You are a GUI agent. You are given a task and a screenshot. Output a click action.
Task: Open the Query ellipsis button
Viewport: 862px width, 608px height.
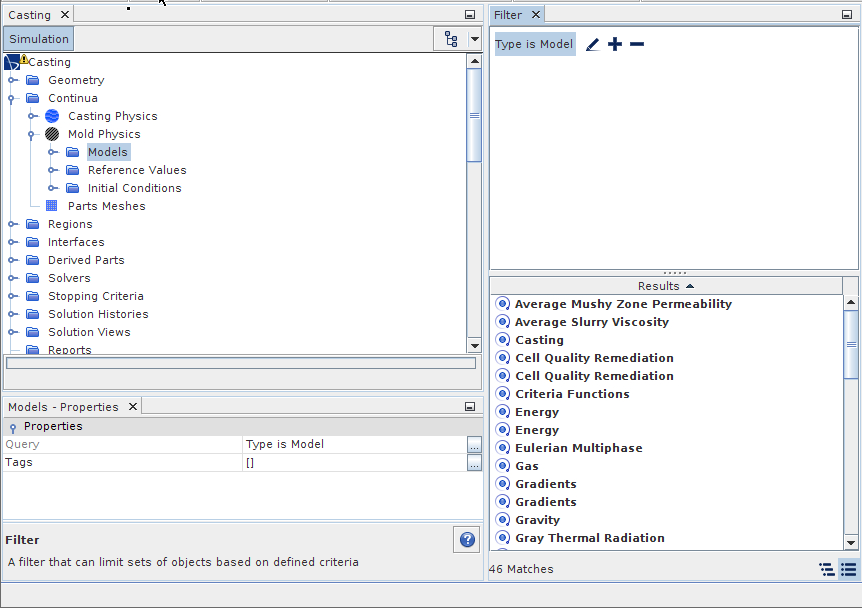pyautogui.click(x=474, y=445)
